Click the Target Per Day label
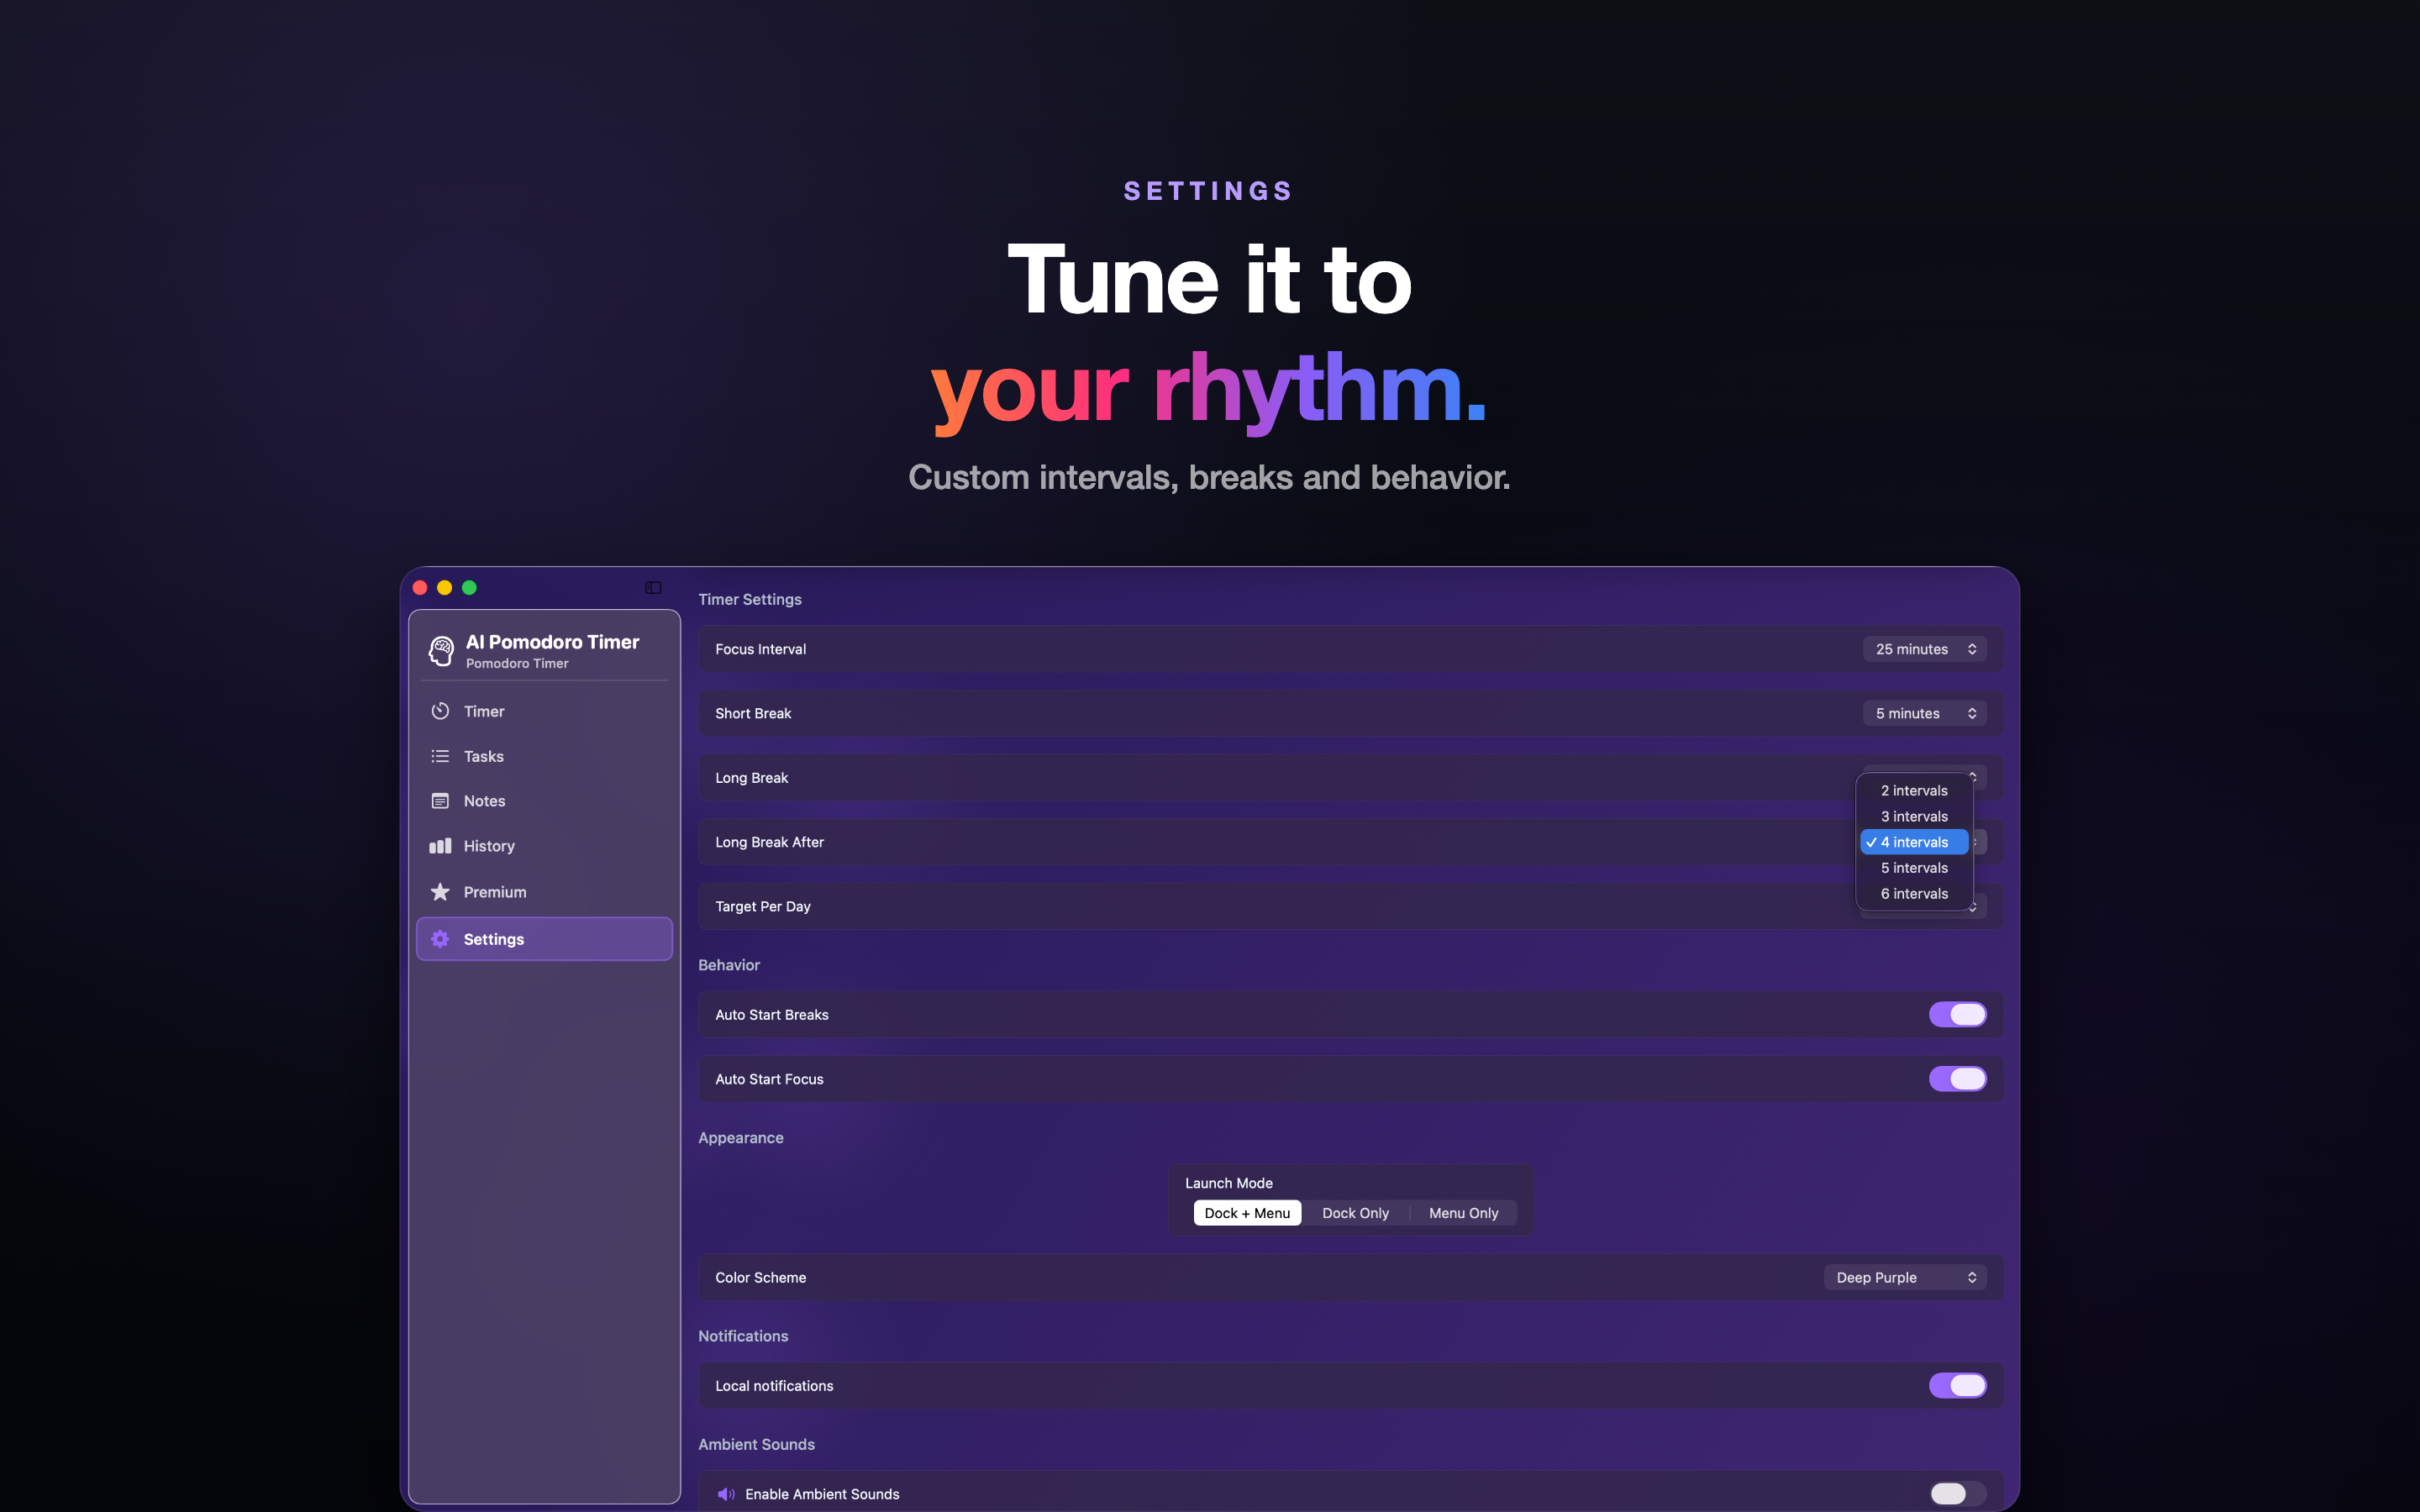This screenshot has height=1512, width=2420. (763, 907)
